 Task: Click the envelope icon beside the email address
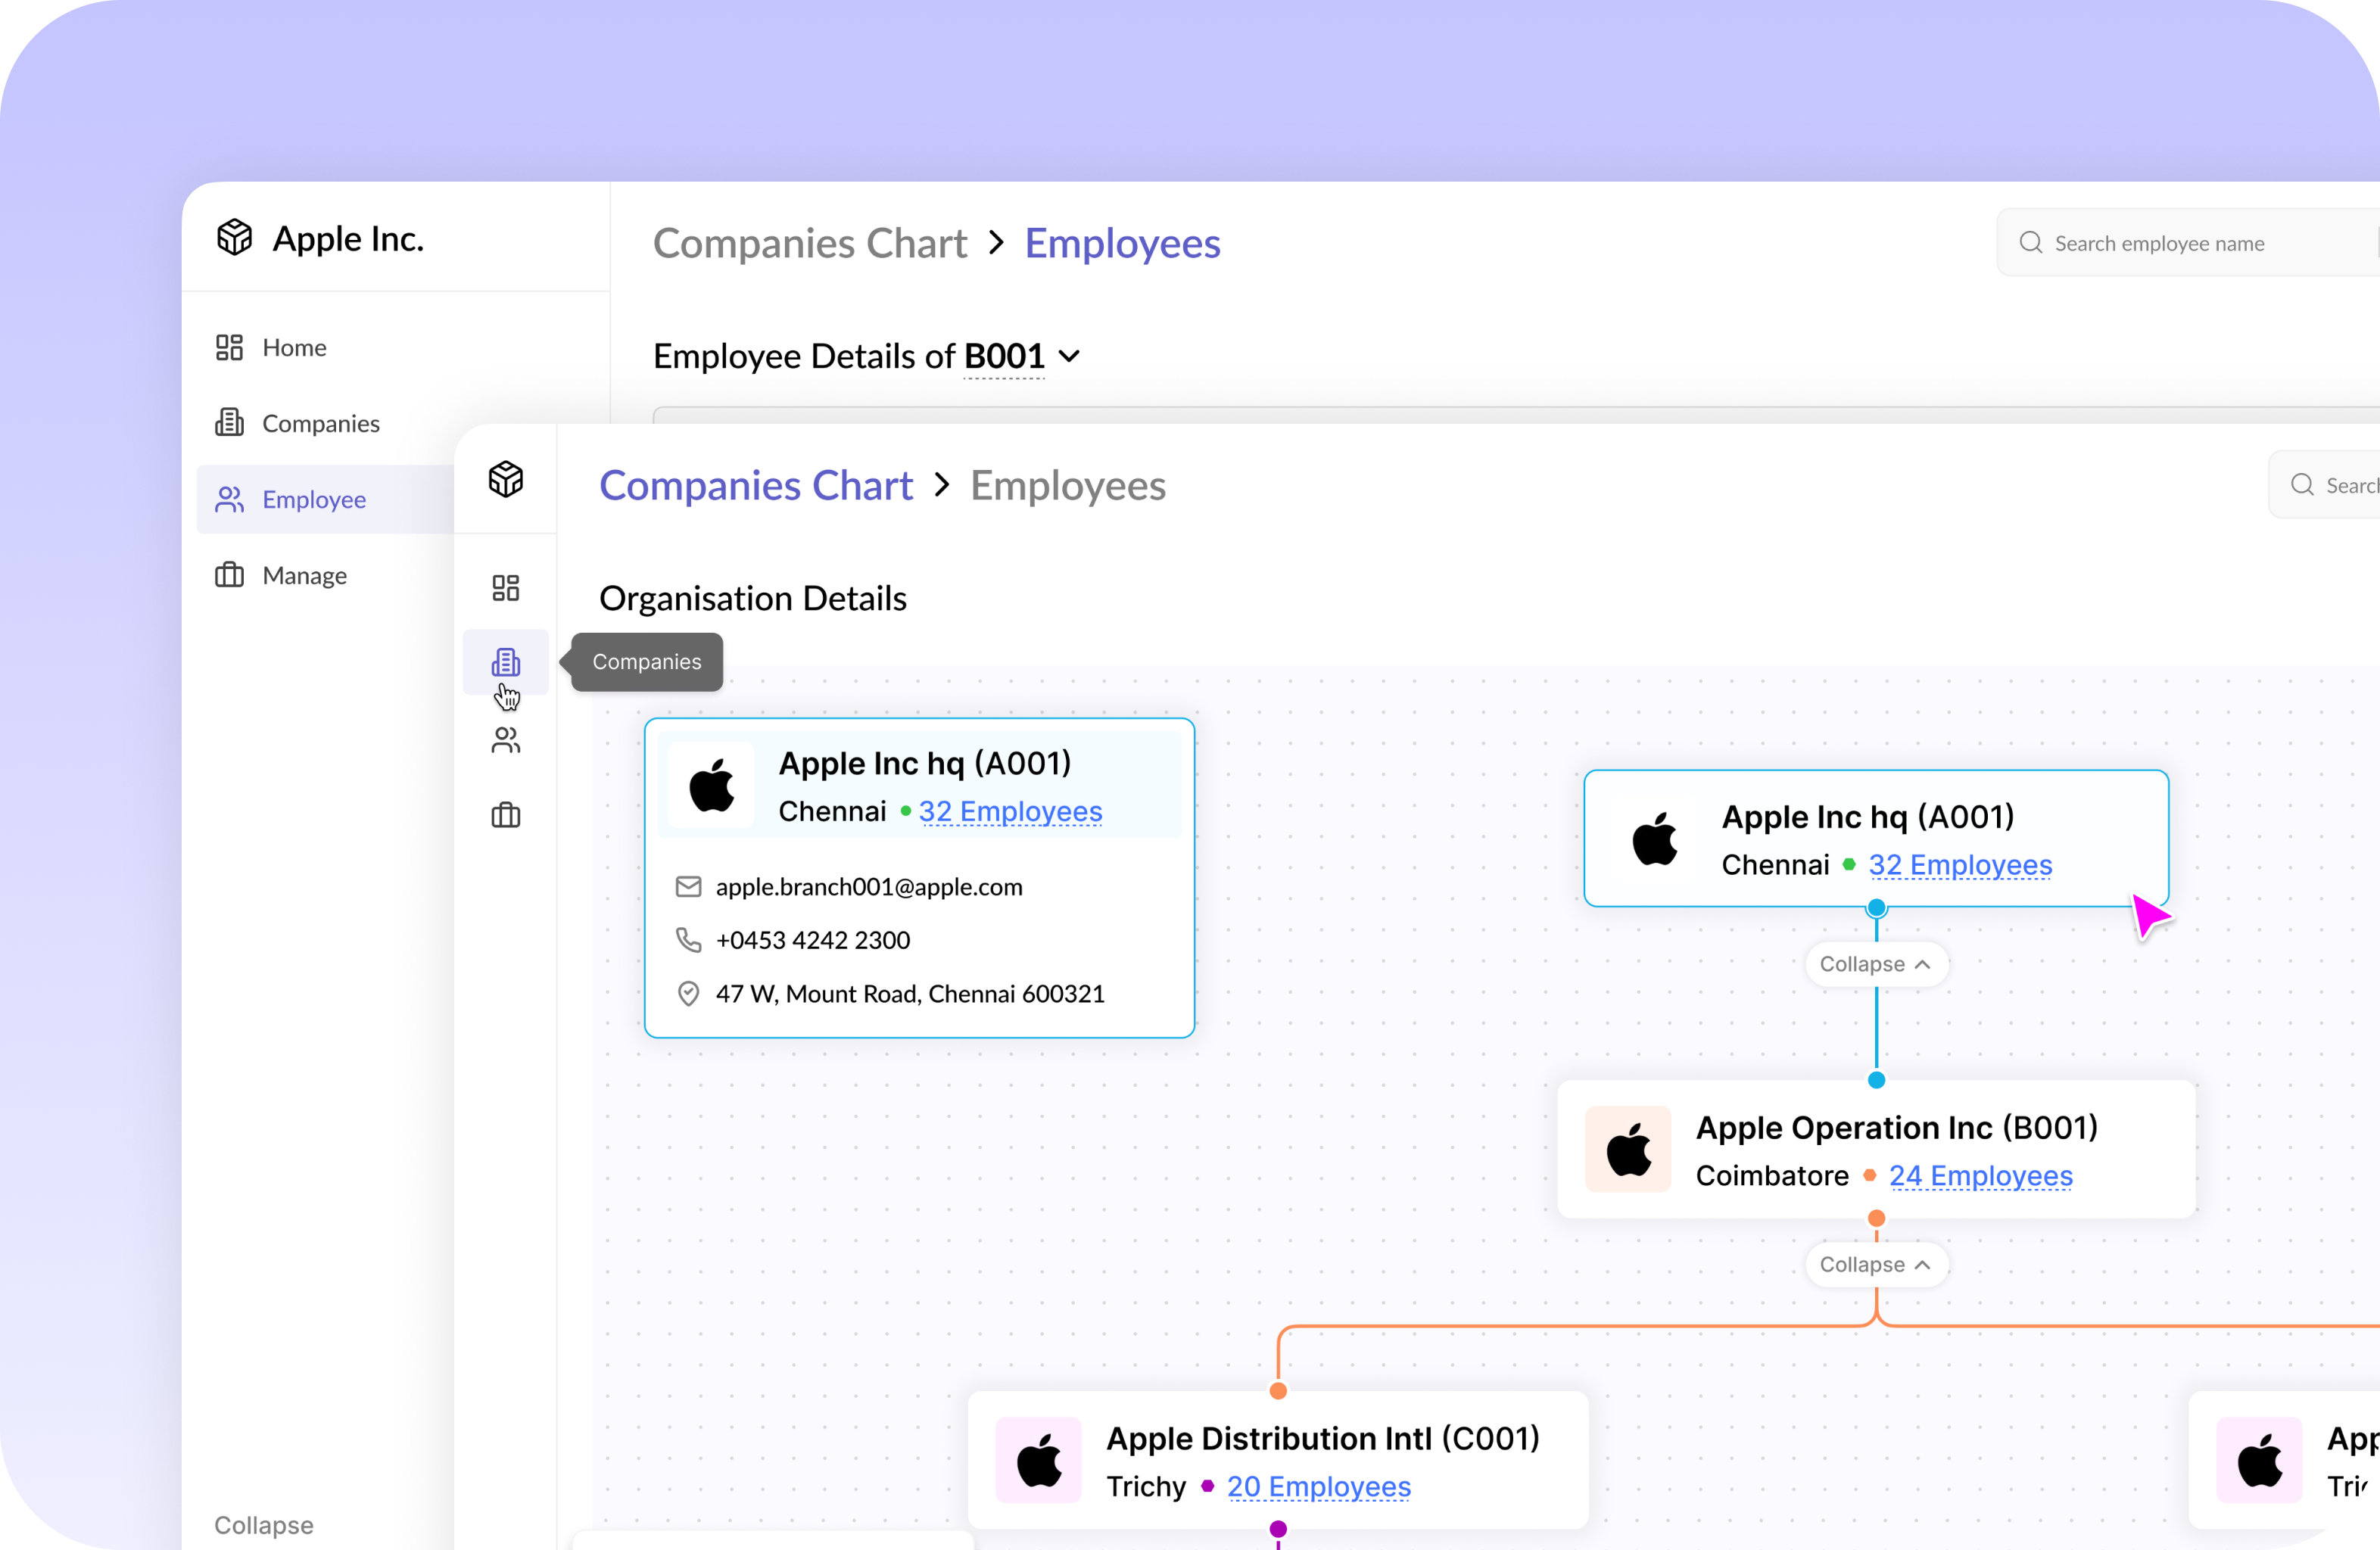688,887
